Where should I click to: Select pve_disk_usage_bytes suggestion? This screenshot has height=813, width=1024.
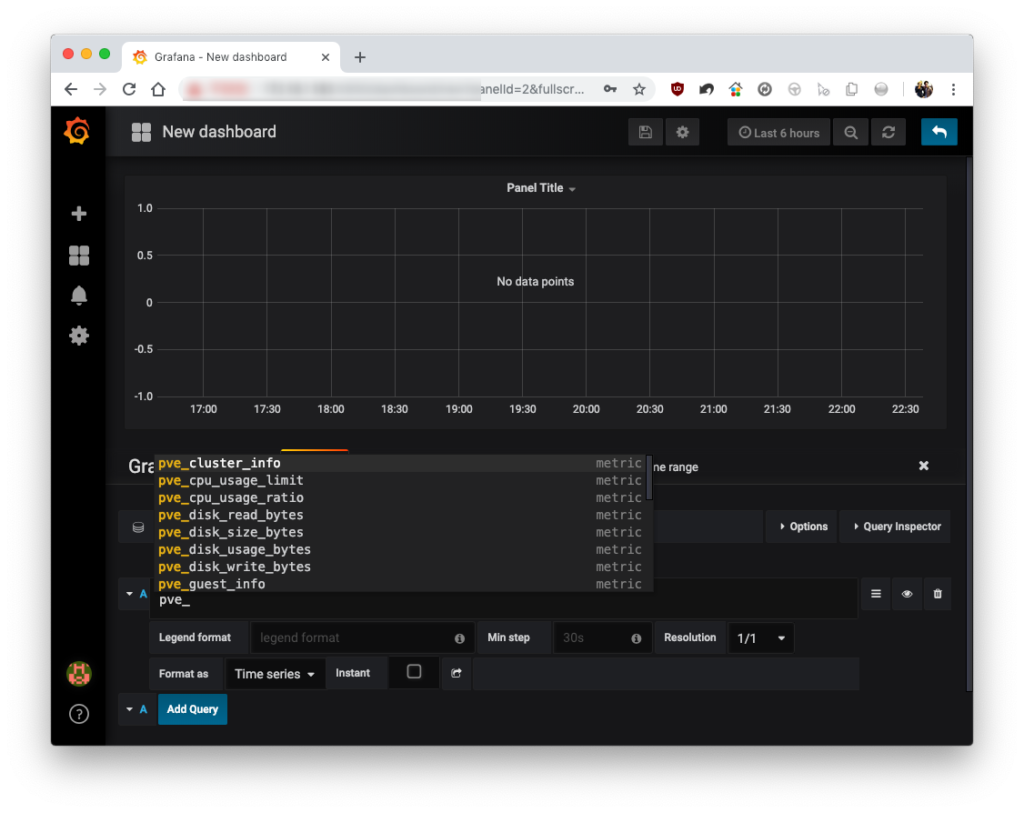[400, 550]
